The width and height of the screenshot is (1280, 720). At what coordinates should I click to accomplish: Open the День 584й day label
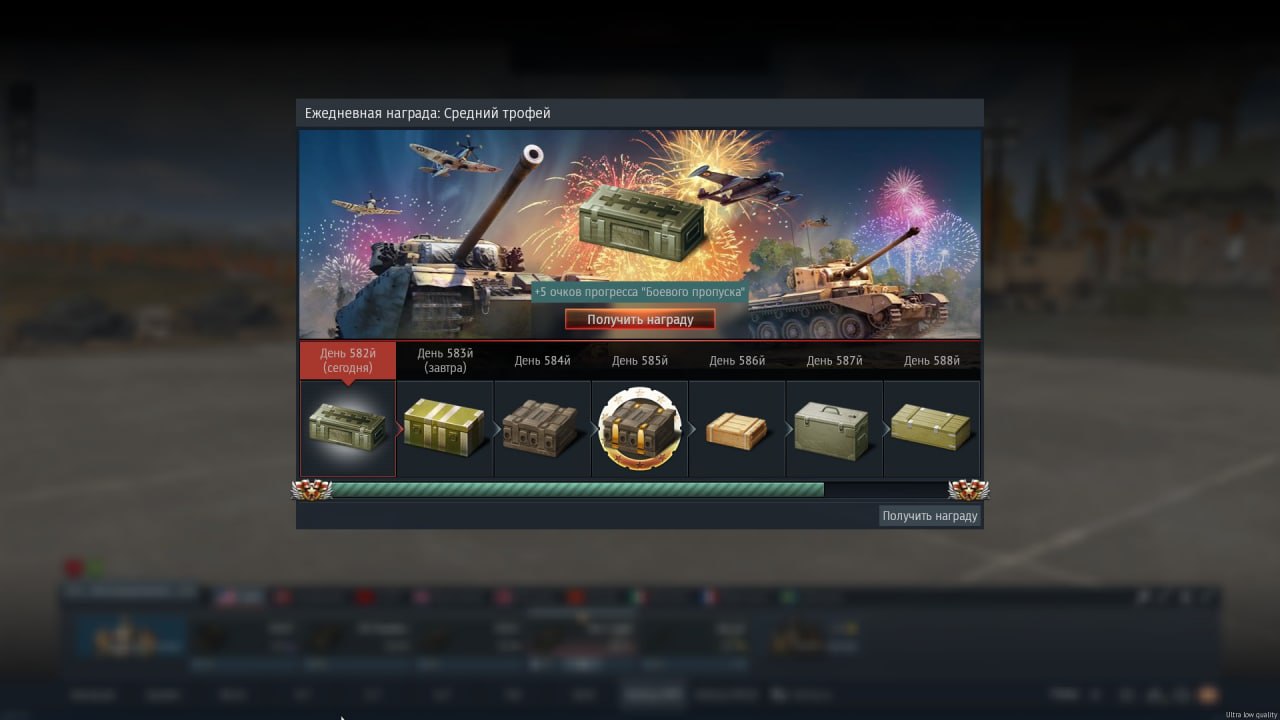542,361
